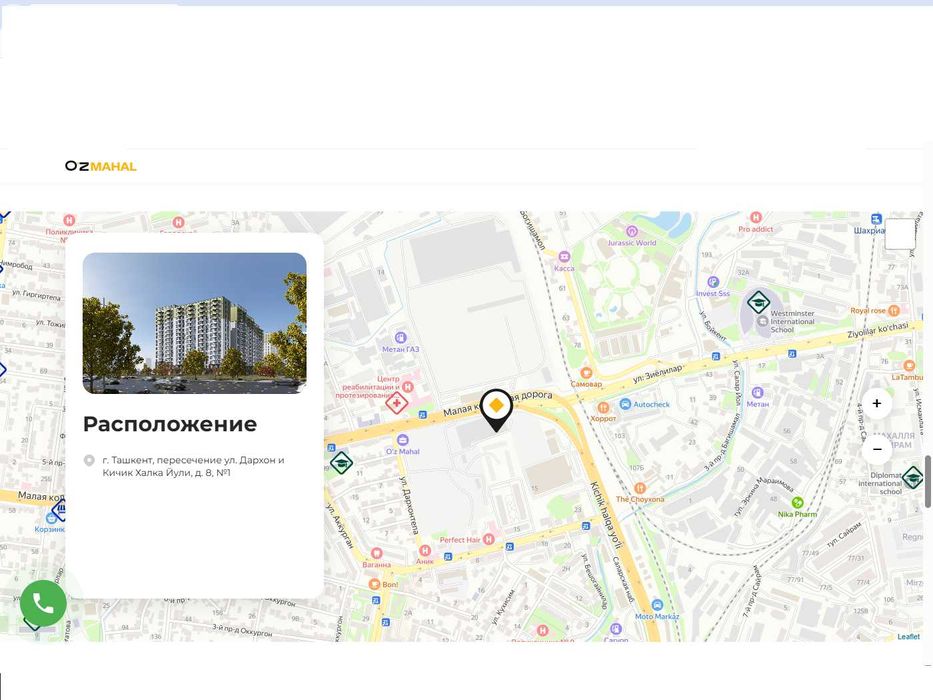
Task: Click the Jurassic World park icon
Action: (632, 232)
